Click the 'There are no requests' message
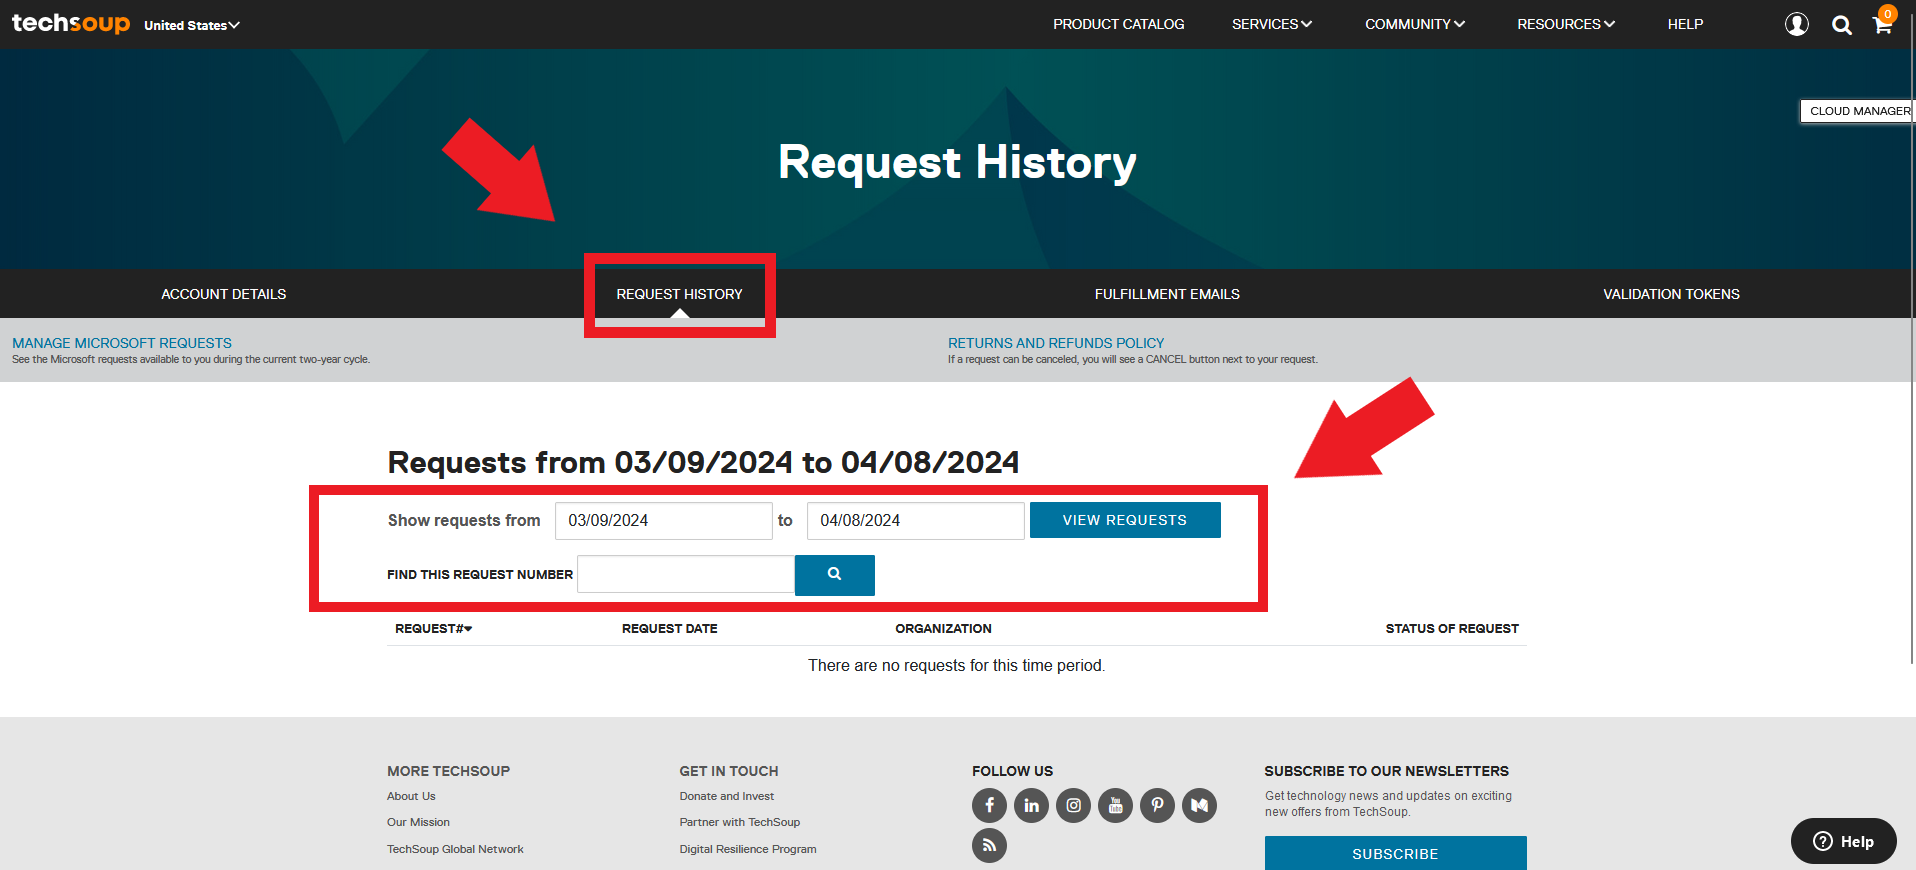Screen dimensions: 1916x870 coord(957,666)
